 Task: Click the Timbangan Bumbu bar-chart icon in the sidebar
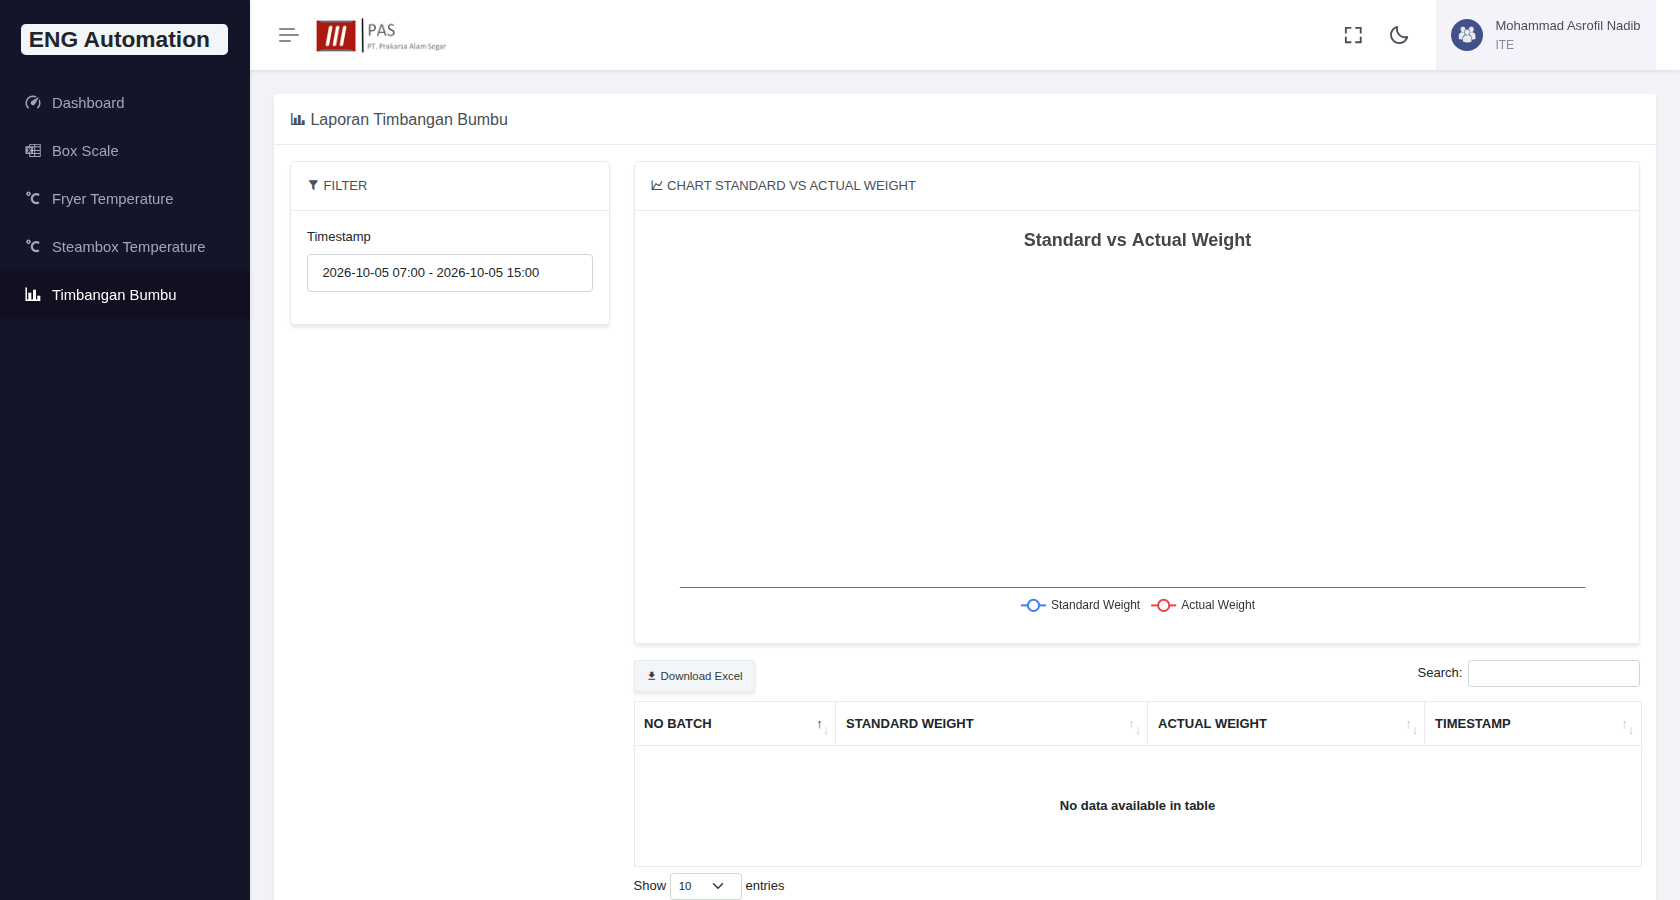point(33,295)
